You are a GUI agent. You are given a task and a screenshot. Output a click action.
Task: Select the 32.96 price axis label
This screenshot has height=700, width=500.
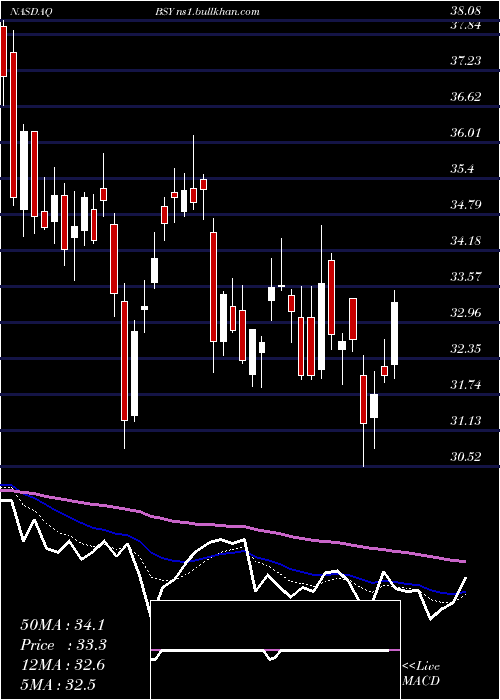tap(465, 313)
